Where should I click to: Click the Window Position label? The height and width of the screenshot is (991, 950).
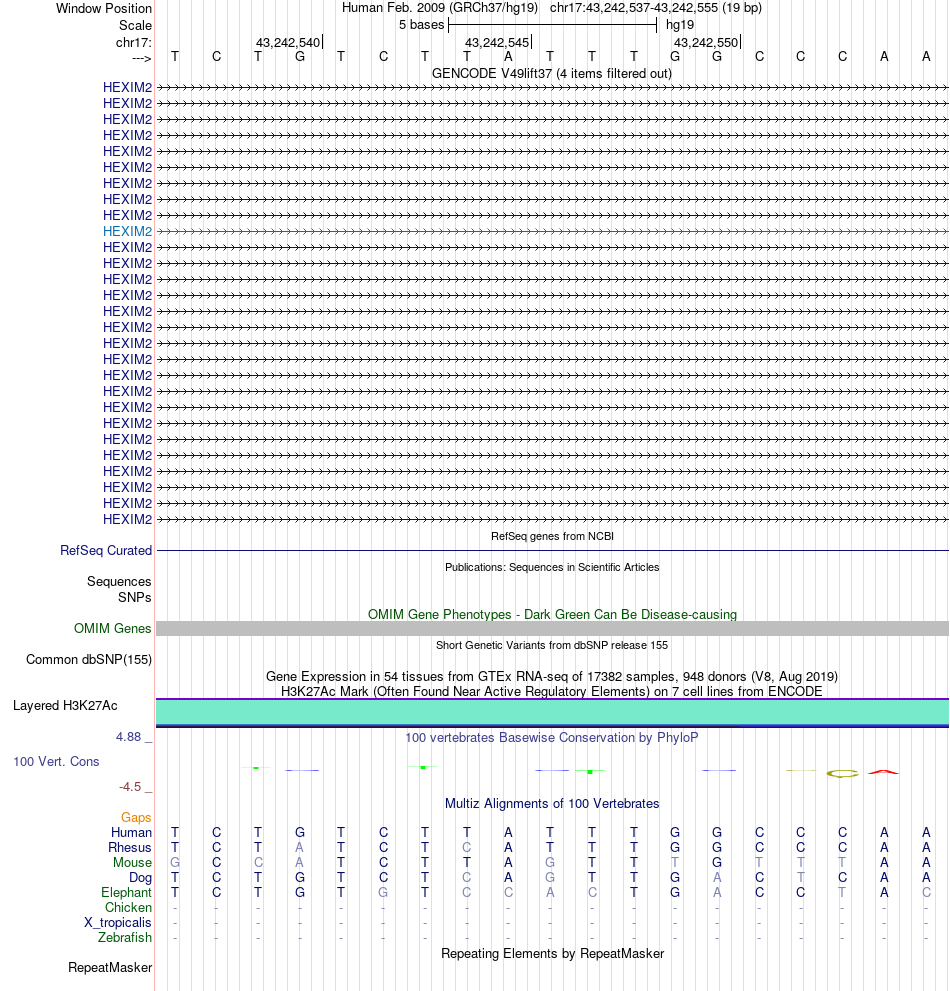(x=104, y=8)
